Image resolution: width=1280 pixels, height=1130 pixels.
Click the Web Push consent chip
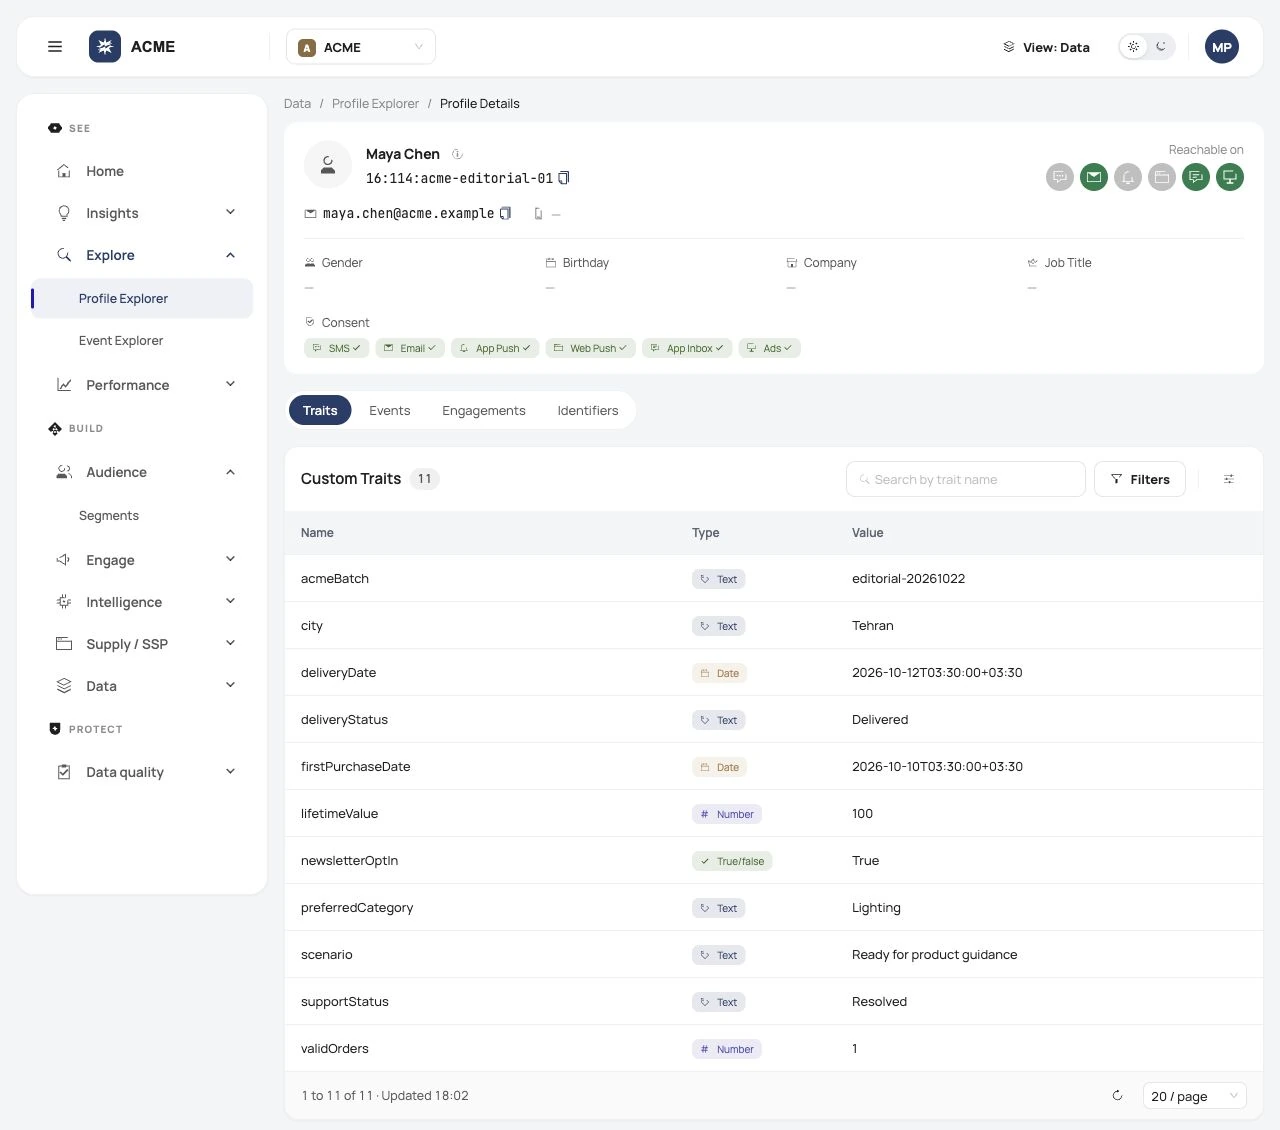(x=591, y=348)
